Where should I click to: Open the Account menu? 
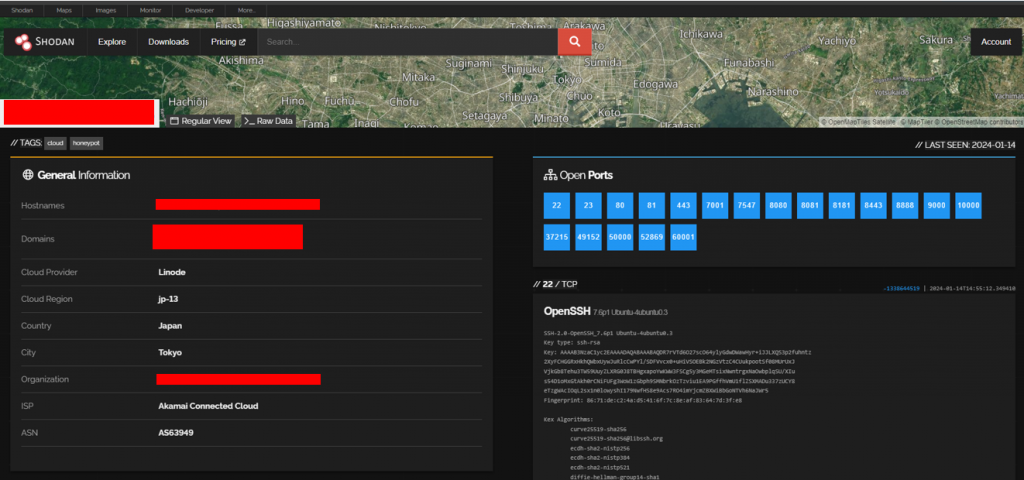pos(995,42)
